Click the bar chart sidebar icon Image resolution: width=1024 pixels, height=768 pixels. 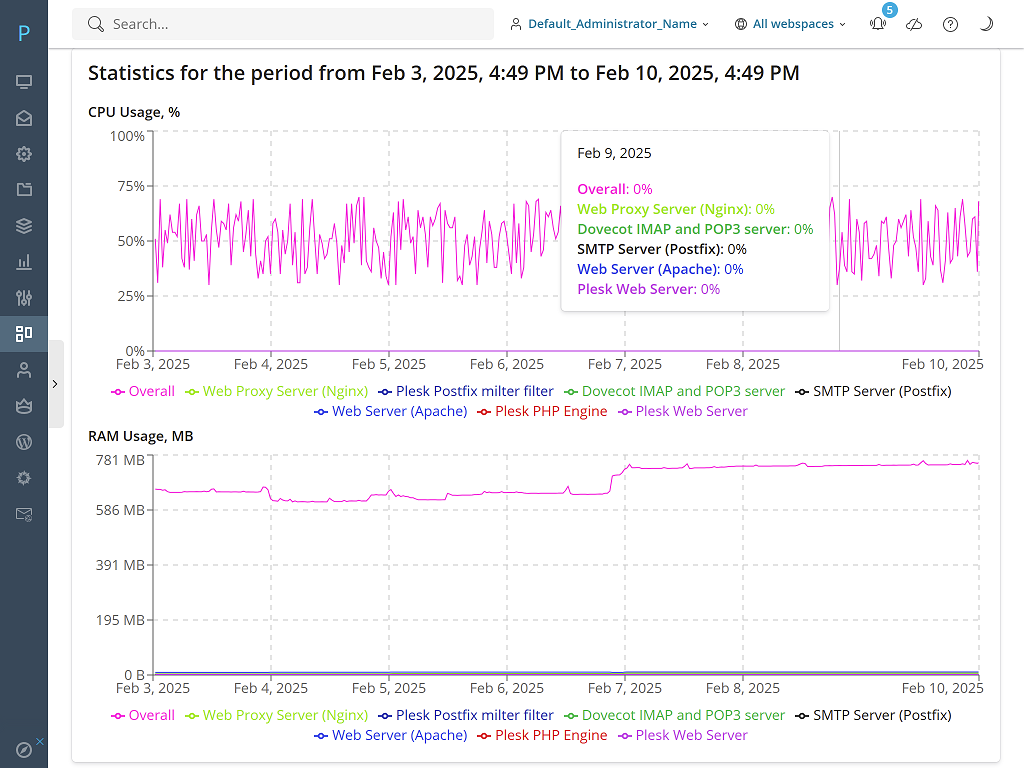[24, 262]
